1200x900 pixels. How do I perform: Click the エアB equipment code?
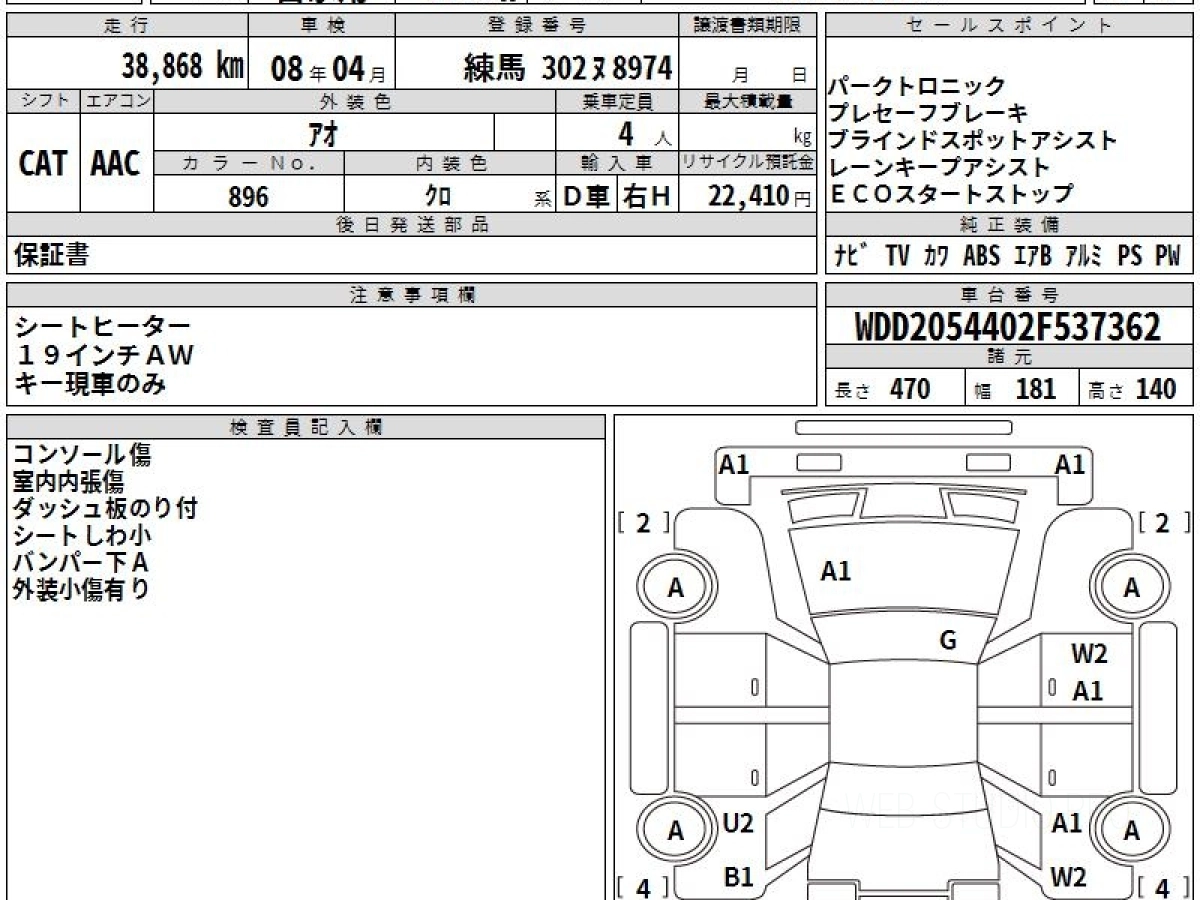click(x=1033, y=256)
